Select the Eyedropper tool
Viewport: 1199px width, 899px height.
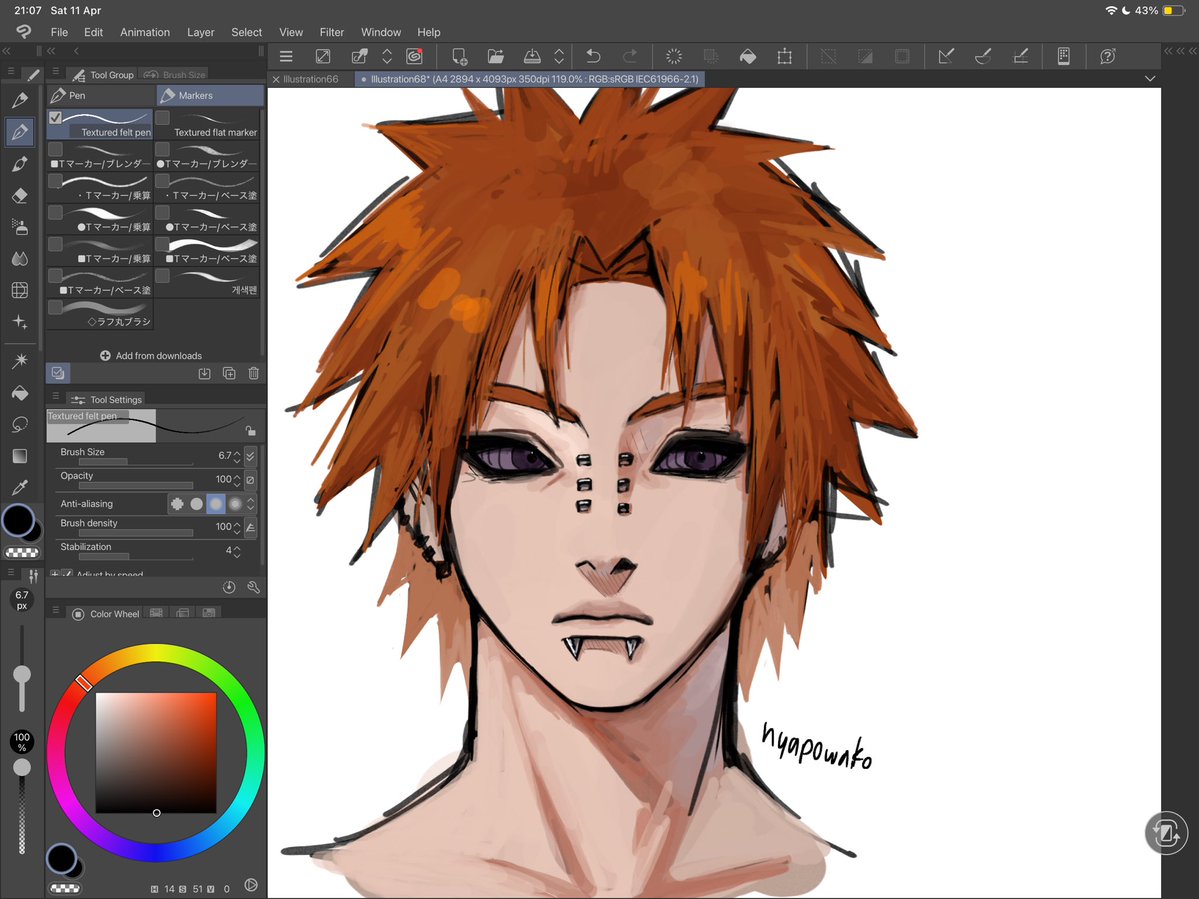20,487
